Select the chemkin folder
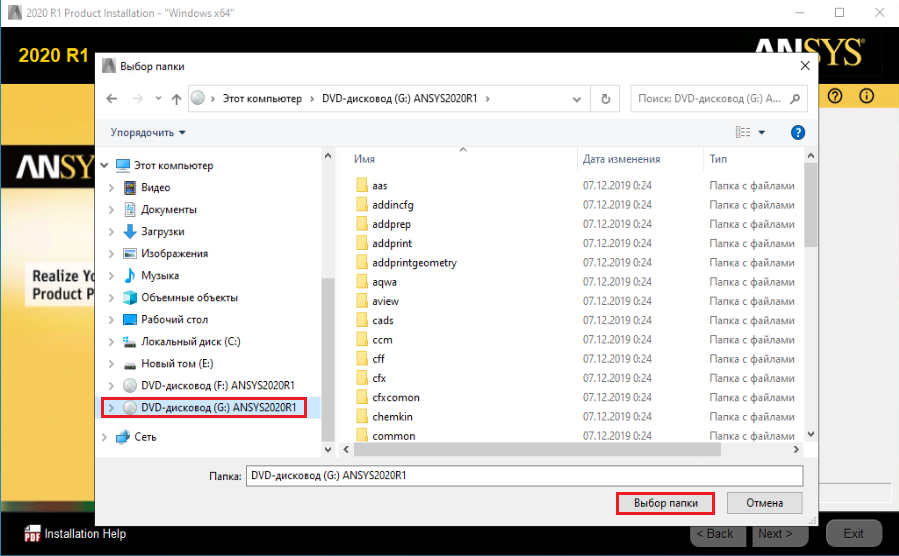 click(x=392, y=417)
